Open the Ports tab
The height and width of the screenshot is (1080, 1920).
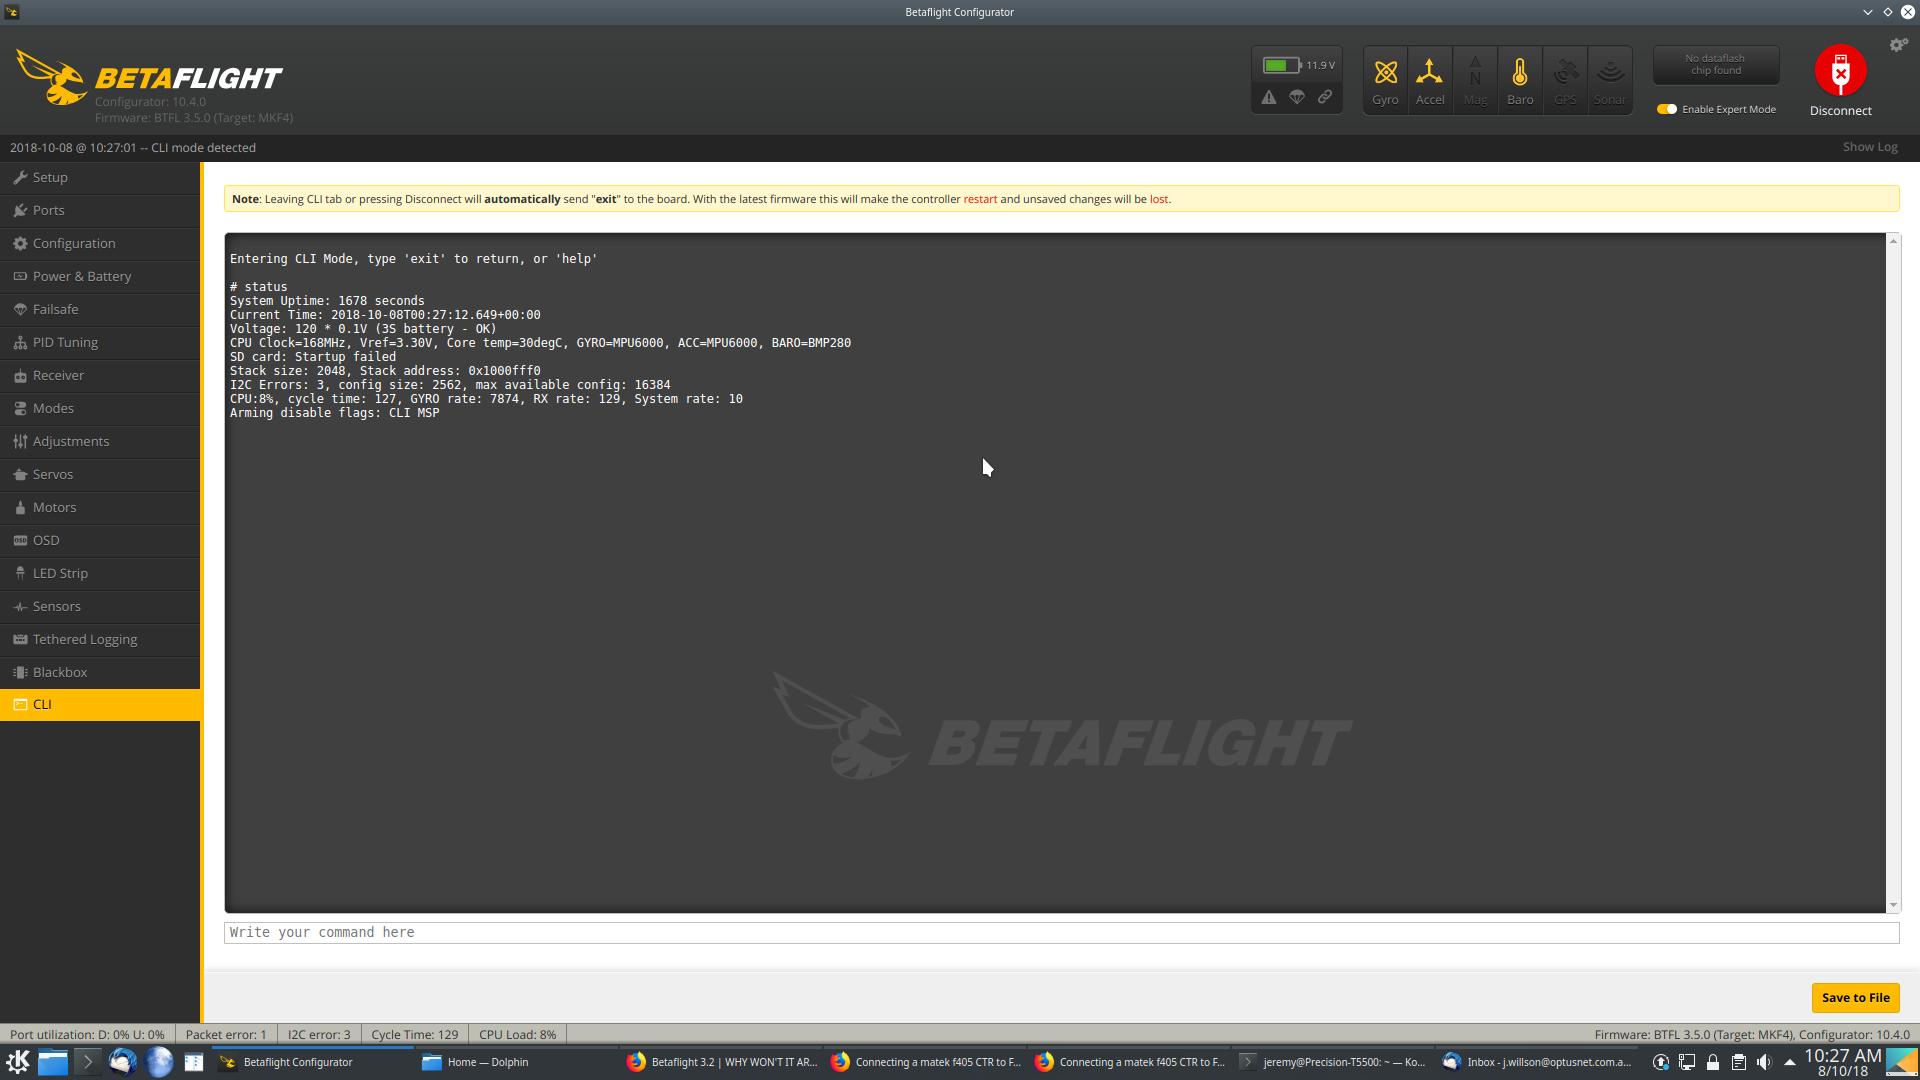coord(100,210)
